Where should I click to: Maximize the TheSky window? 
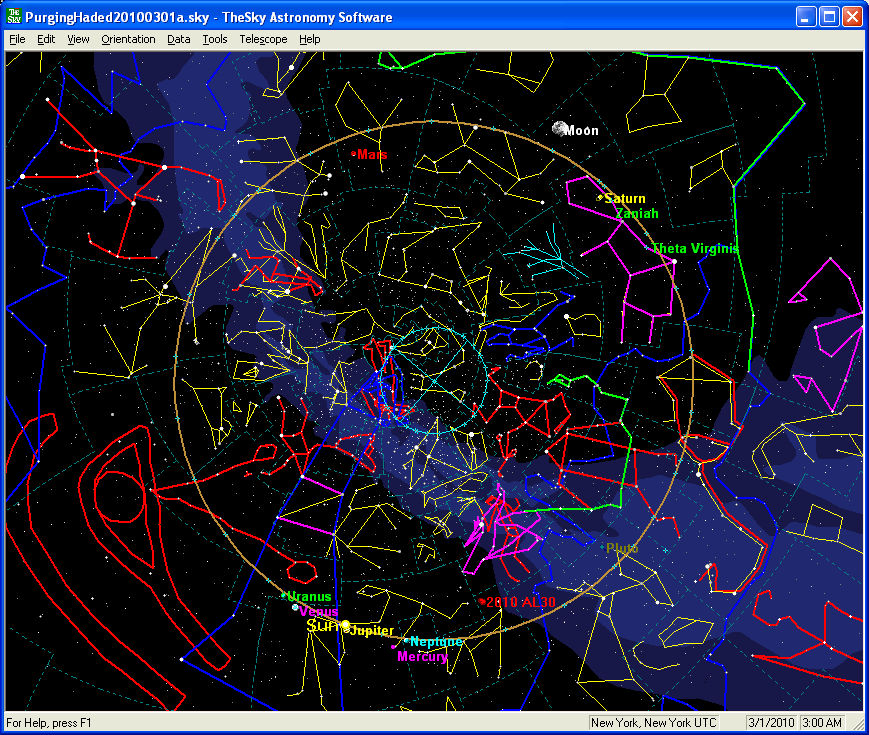[829, 17]
